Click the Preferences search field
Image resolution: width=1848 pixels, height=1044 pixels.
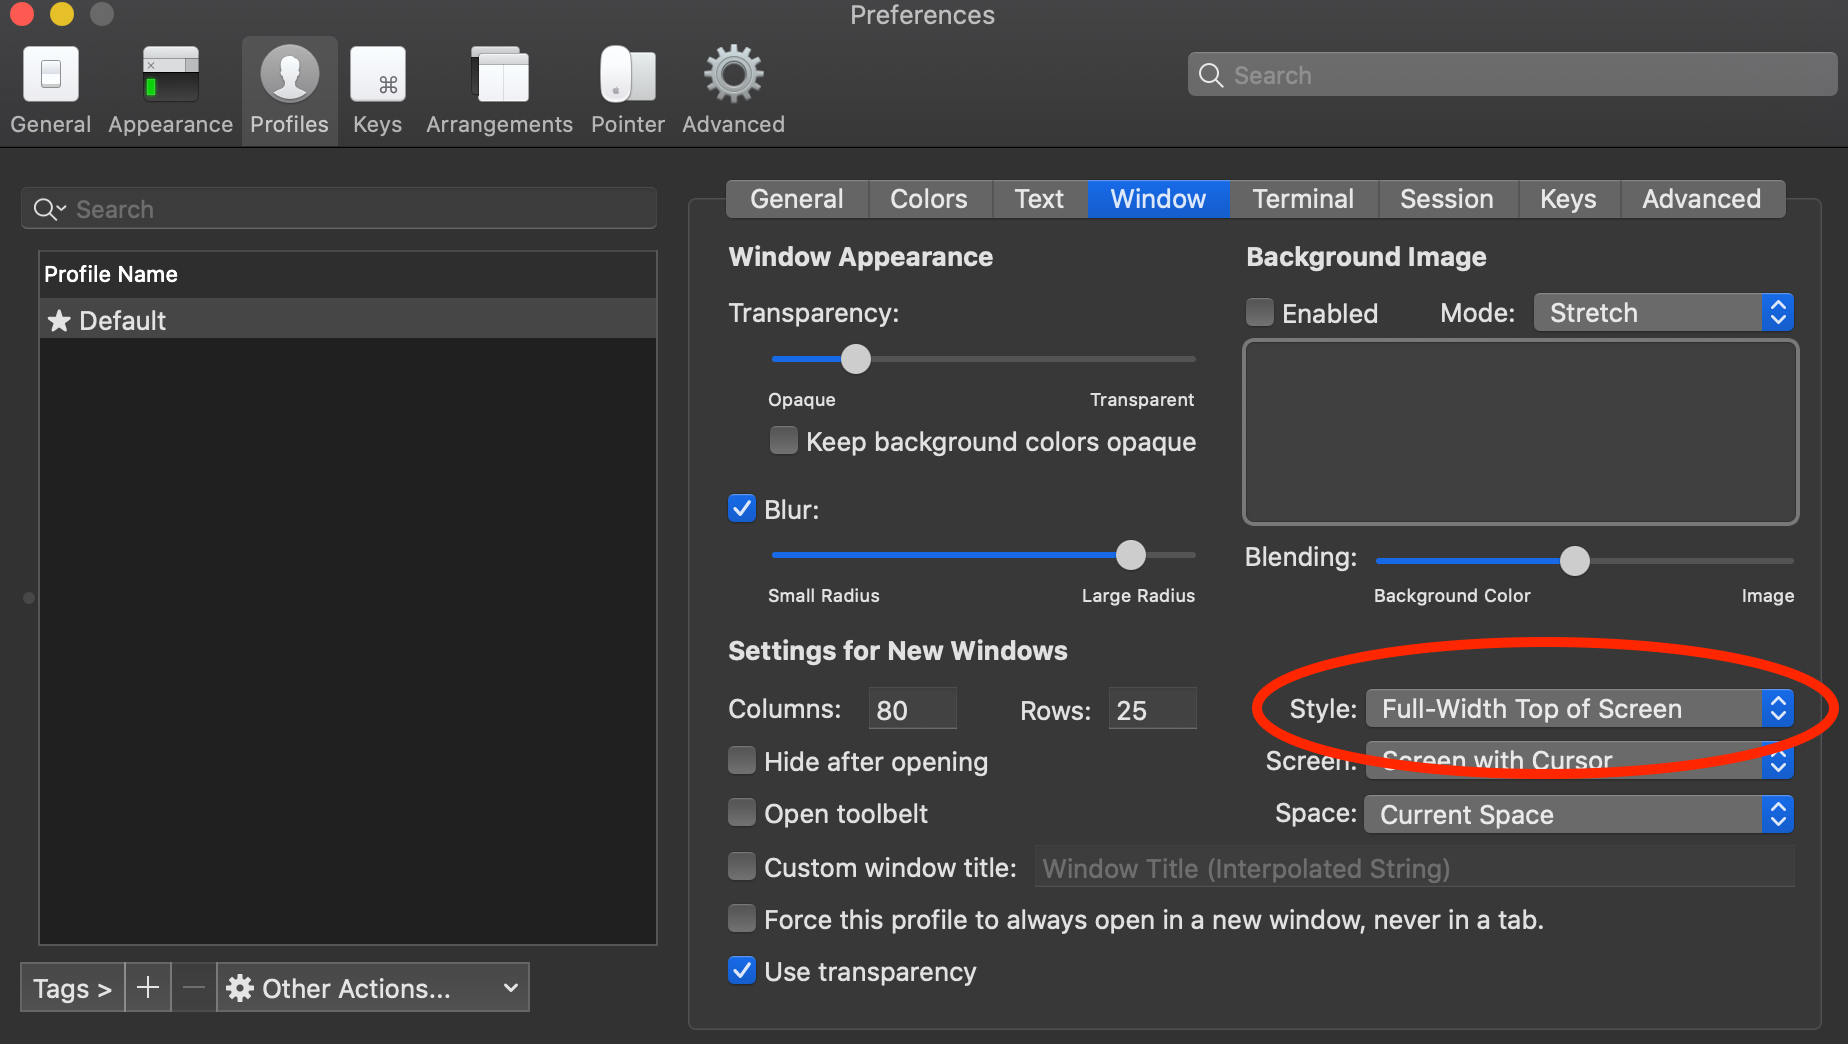click(1512, 75)
